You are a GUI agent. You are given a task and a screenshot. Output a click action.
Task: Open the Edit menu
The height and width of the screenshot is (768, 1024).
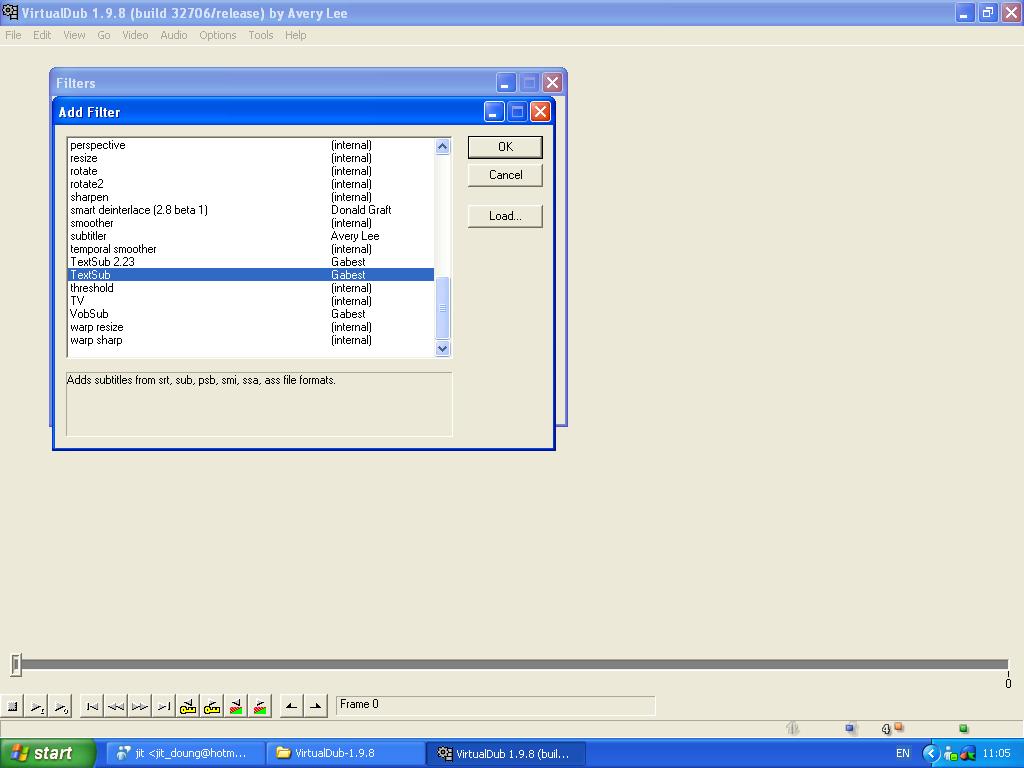pyautogui.click(x=42, y=35)
